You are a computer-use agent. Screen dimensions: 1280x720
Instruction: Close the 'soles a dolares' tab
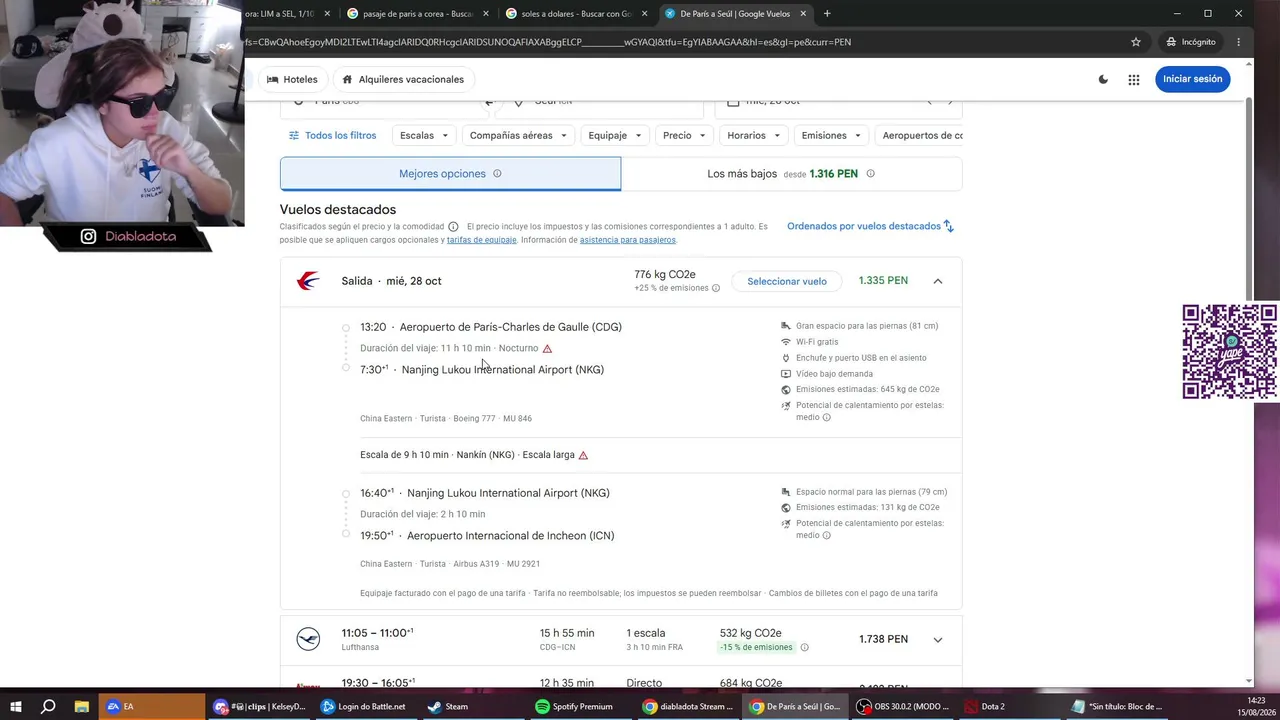(x=645, y=14)
